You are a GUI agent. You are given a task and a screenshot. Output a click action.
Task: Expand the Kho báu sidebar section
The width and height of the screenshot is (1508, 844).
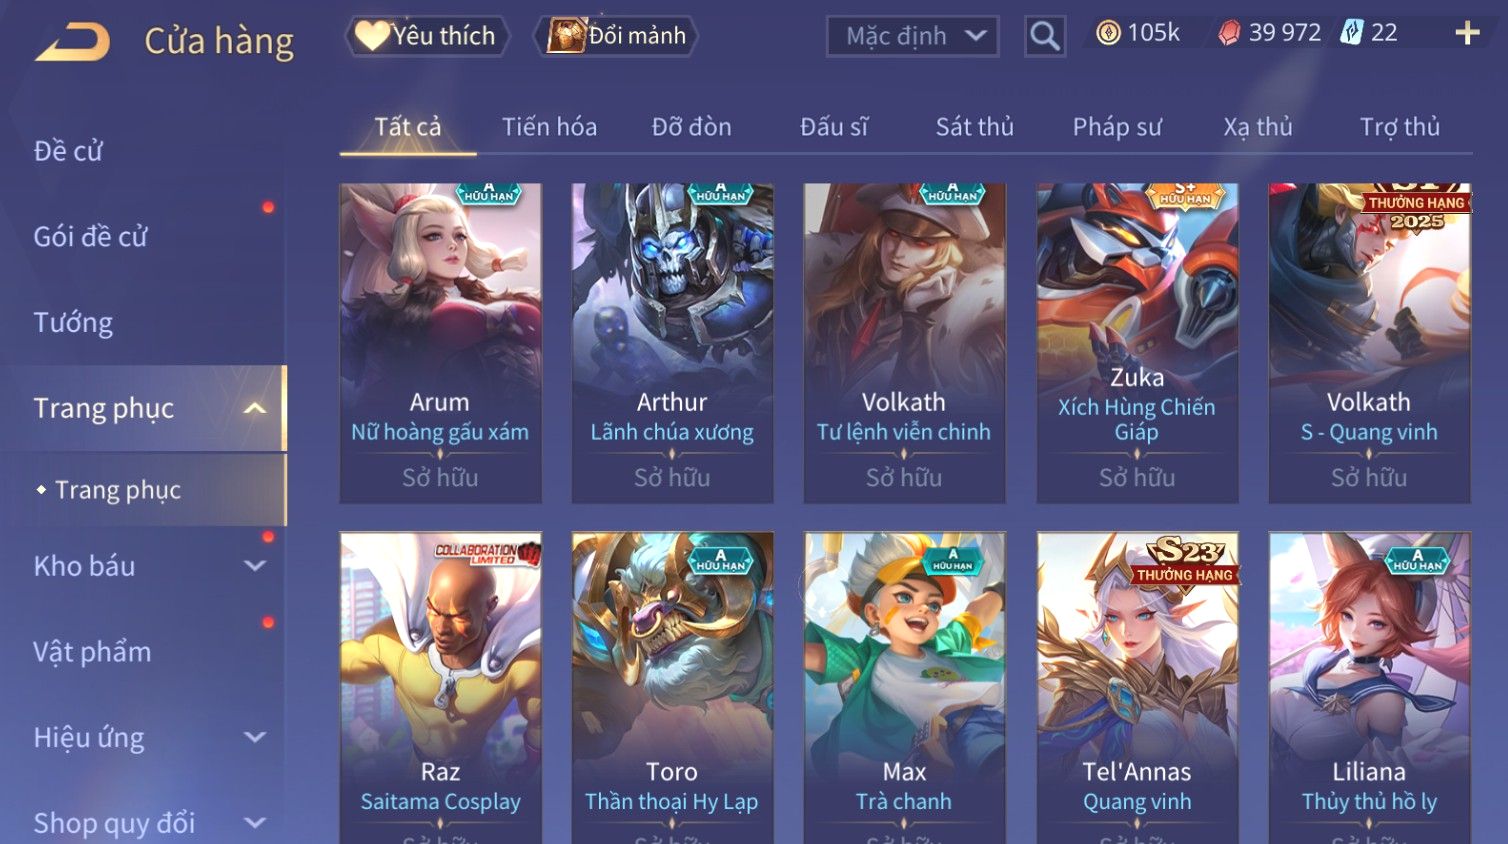(255, 566)
